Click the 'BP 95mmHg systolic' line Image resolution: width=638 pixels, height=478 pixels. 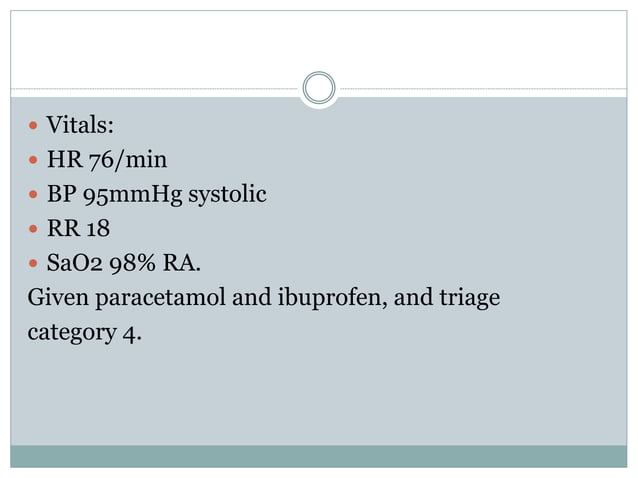[x=157, y=194]
